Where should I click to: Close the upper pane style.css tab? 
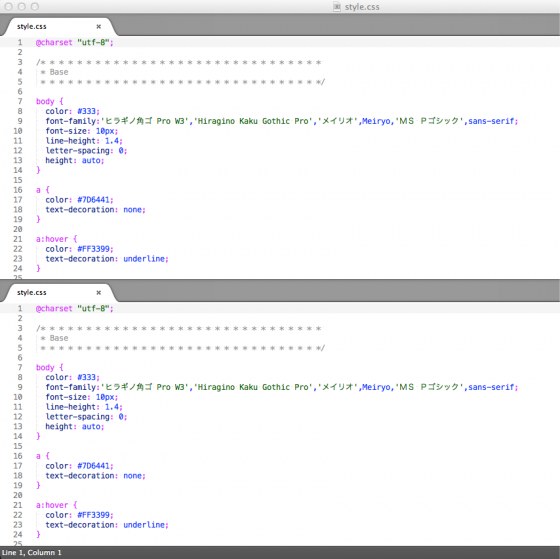click(99, 26)
